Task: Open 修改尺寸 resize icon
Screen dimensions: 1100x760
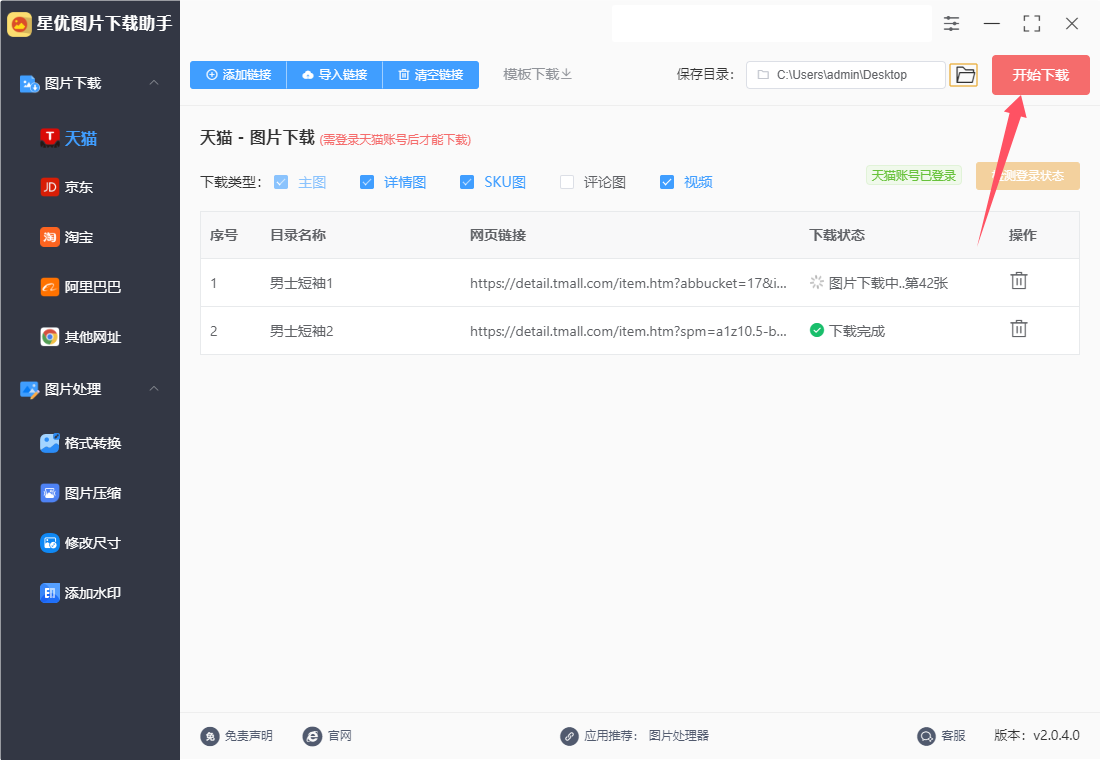Action: (x=50, y=542)
